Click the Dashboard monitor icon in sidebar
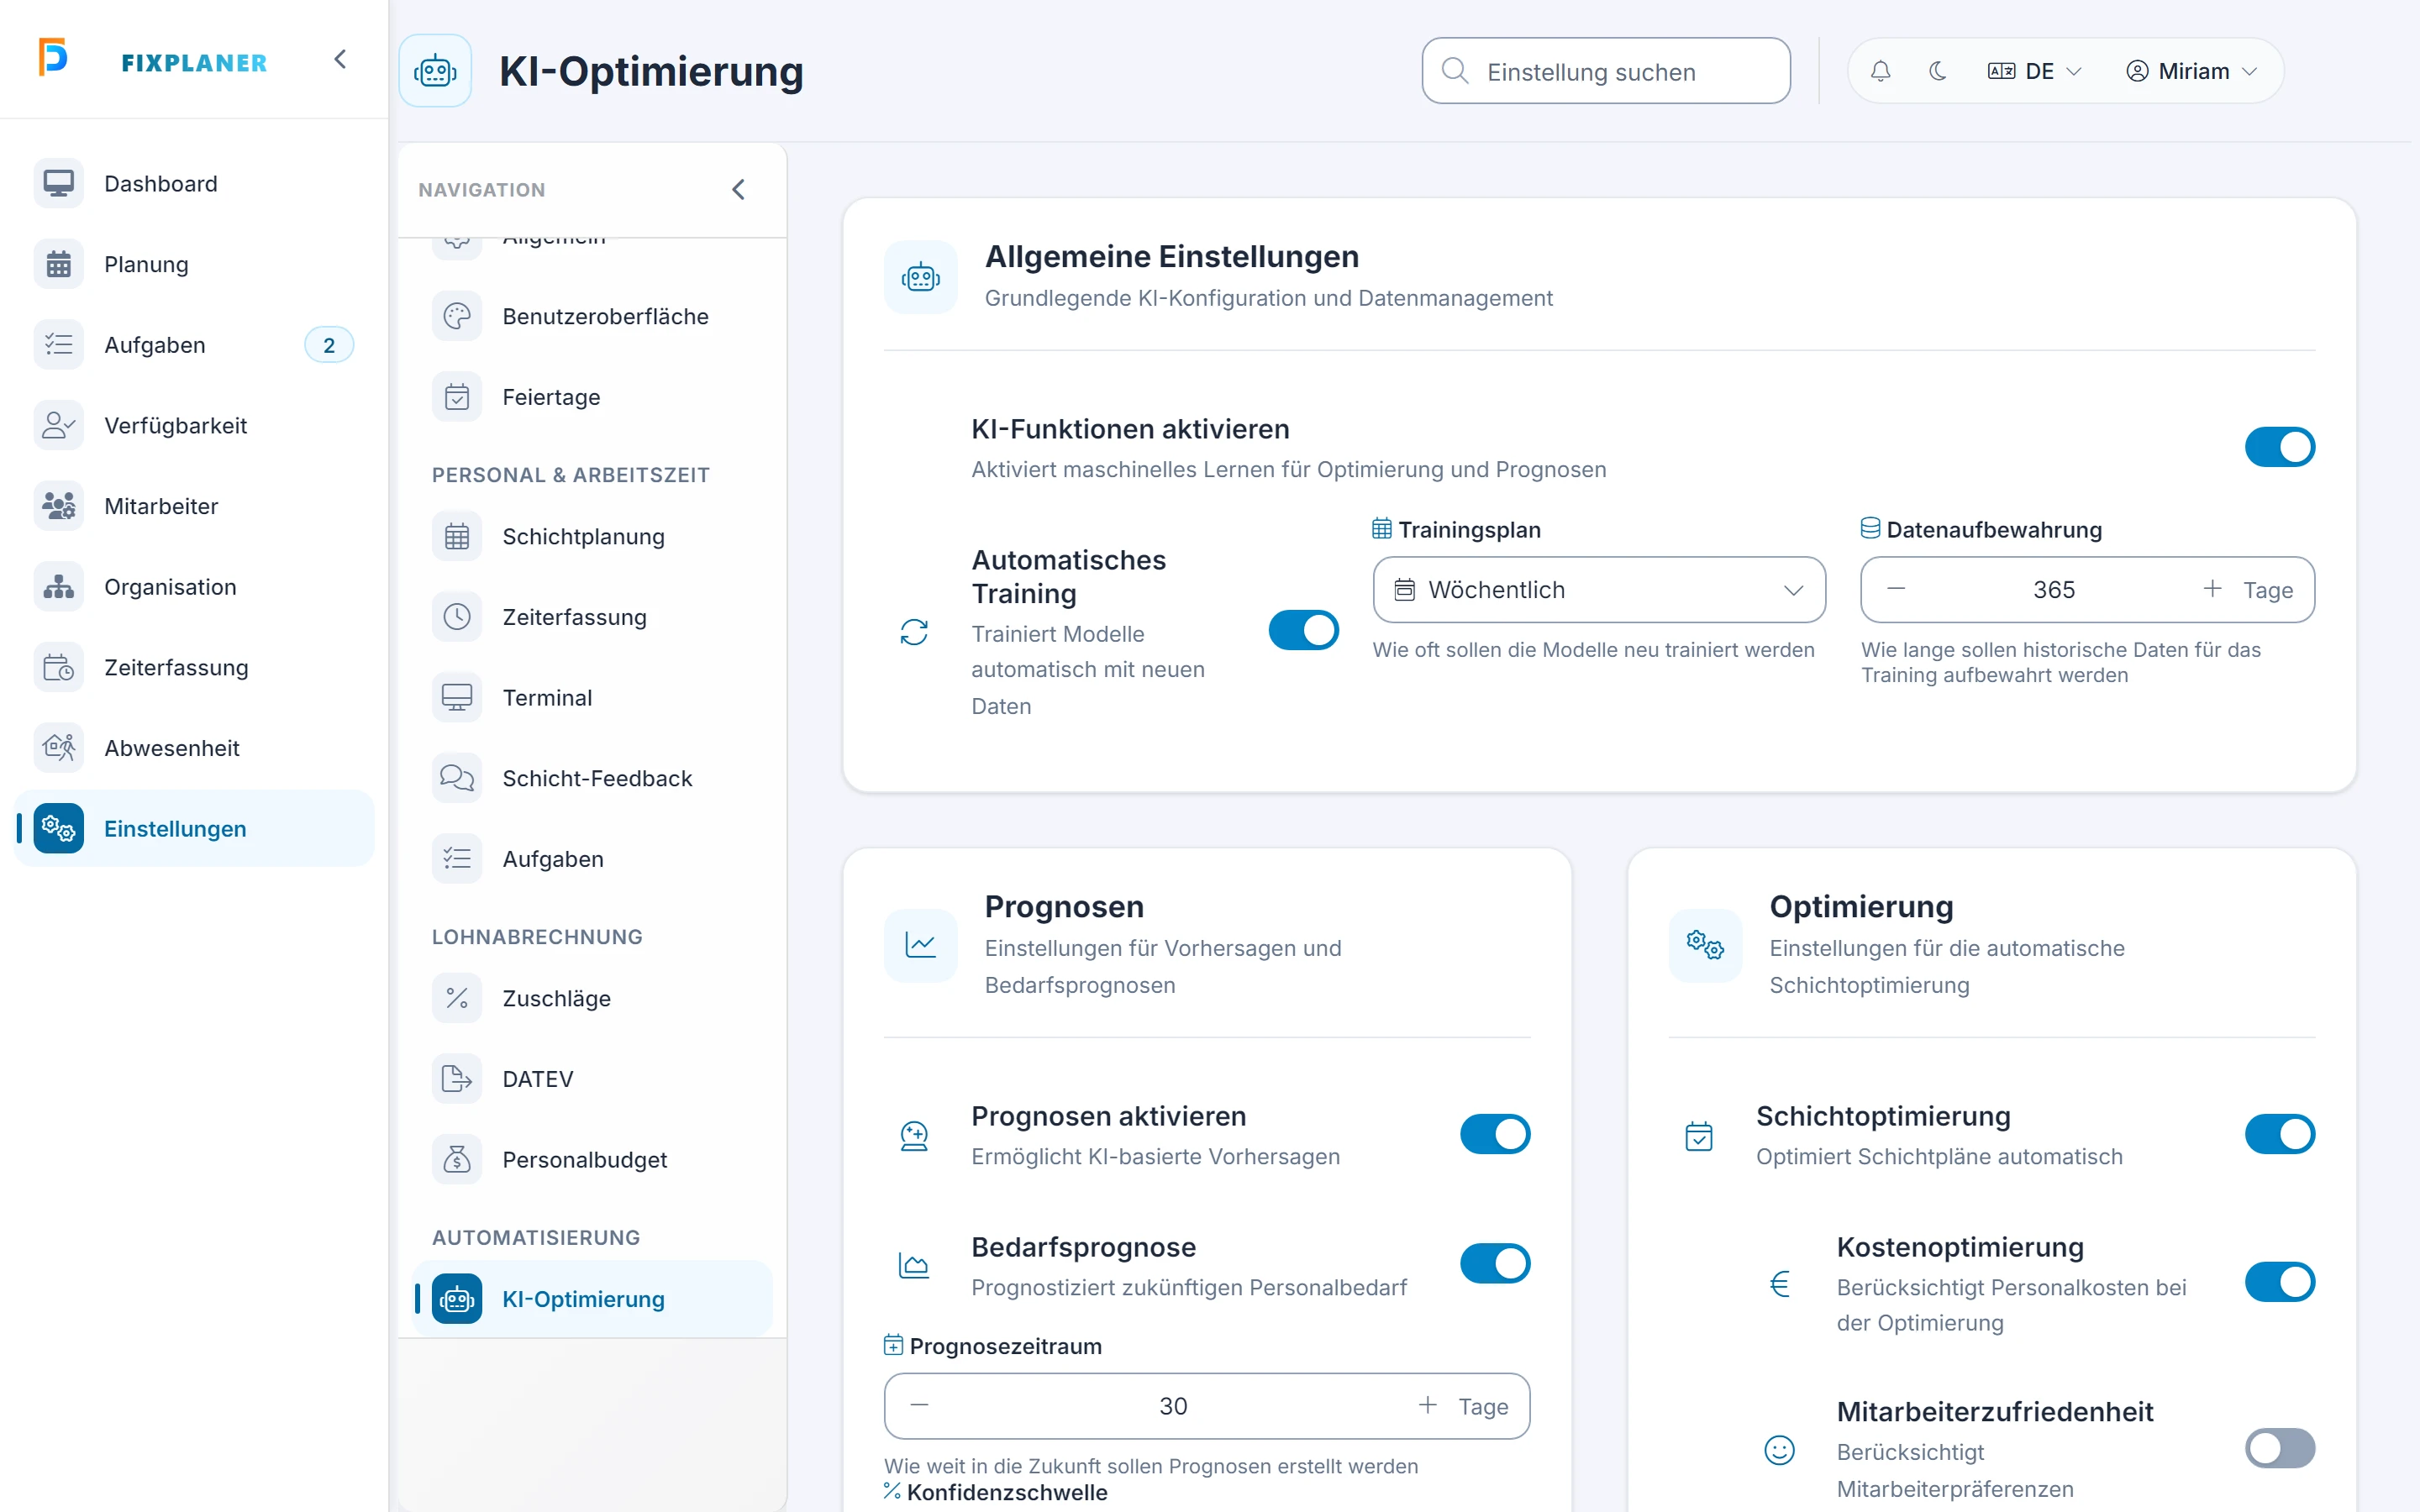This screenshot has width=2420, height=1512. 58,184
